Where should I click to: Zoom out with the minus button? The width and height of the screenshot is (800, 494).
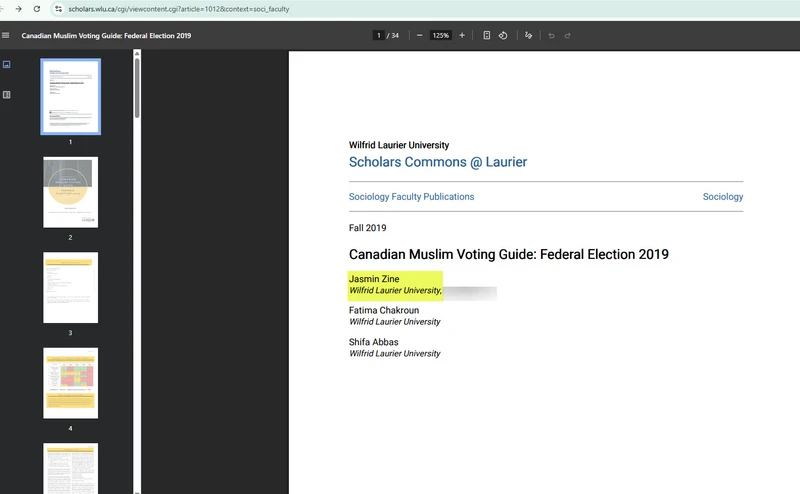419,35
